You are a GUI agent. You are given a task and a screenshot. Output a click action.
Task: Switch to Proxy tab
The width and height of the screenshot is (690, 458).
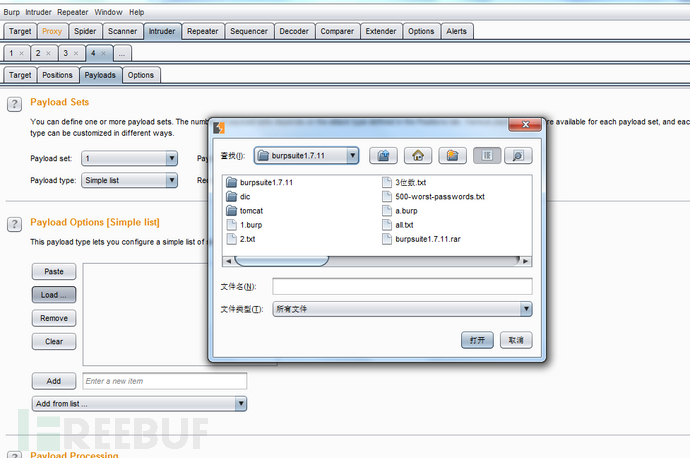pos(52,31)
